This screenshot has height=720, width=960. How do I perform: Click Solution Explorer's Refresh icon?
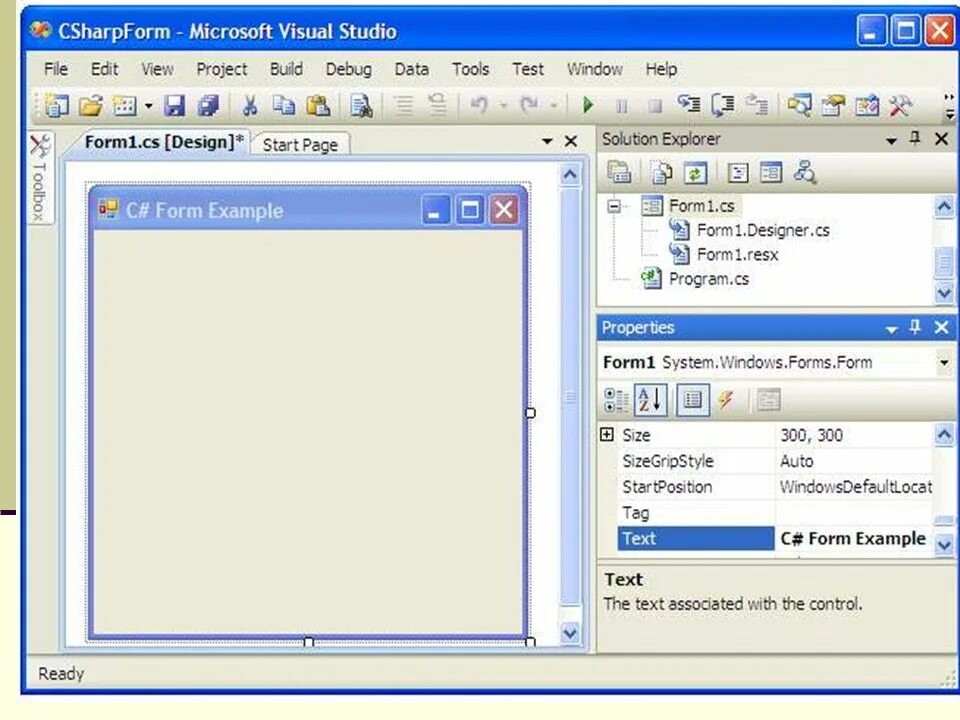(695, 173)
